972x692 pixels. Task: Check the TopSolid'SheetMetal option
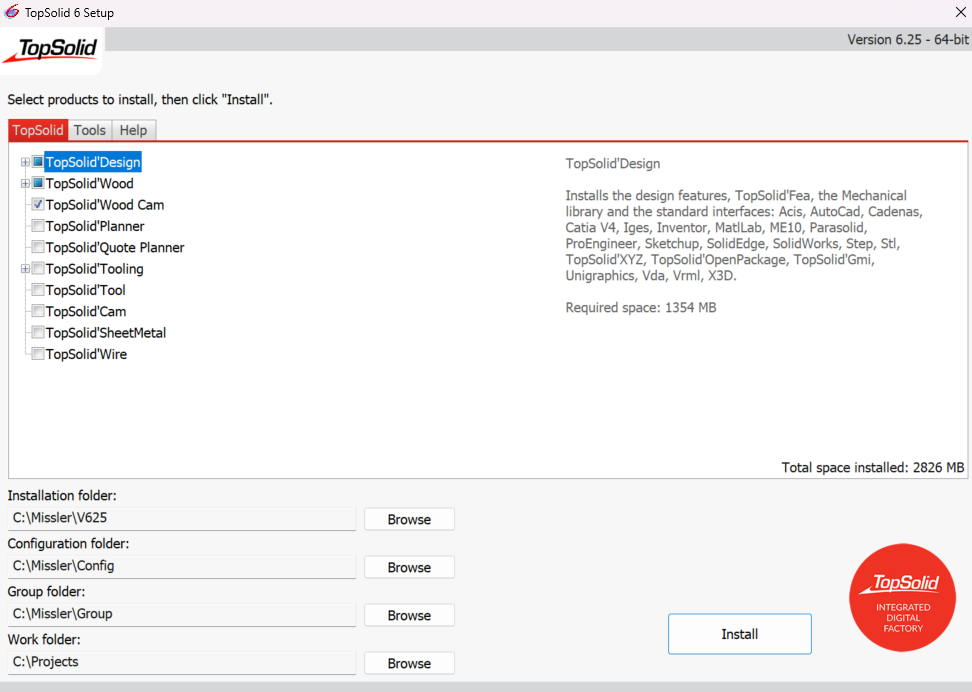coord(38,332)
